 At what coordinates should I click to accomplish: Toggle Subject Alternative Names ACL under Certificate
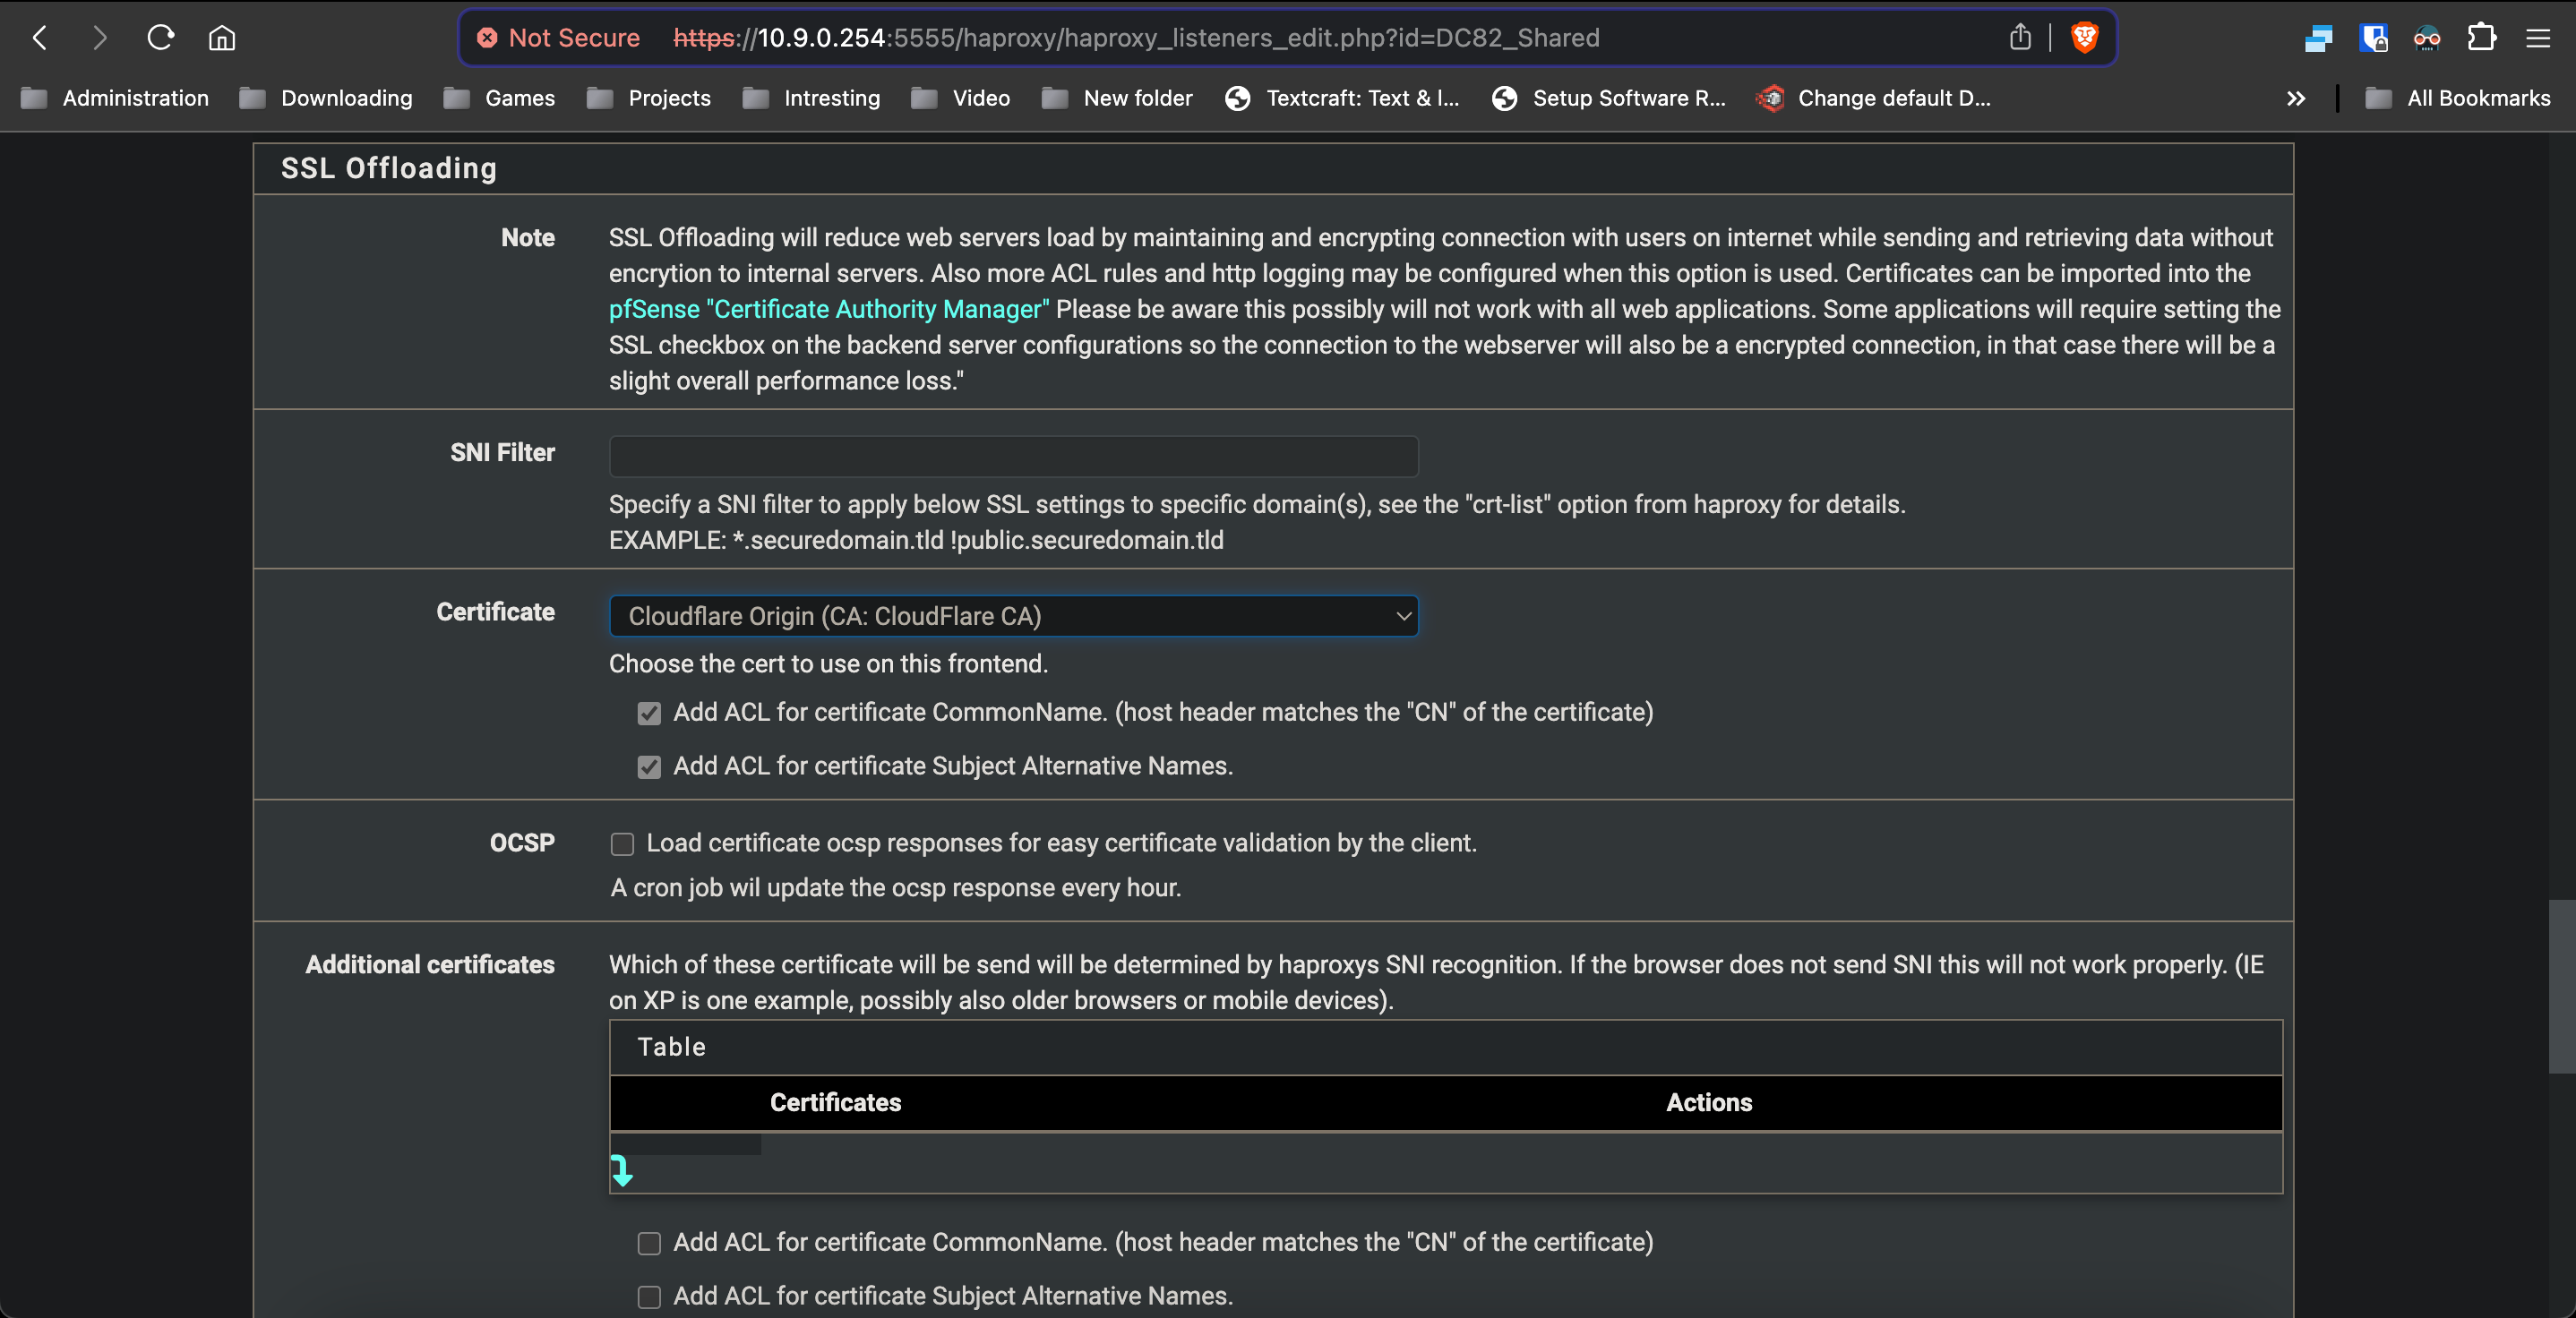(649, 767)
